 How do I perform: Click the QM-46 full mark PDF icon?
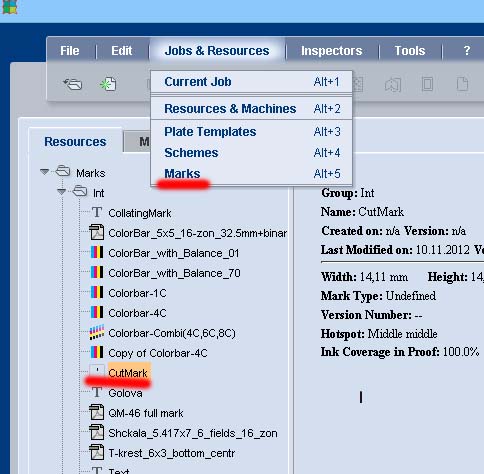[97, 412]
